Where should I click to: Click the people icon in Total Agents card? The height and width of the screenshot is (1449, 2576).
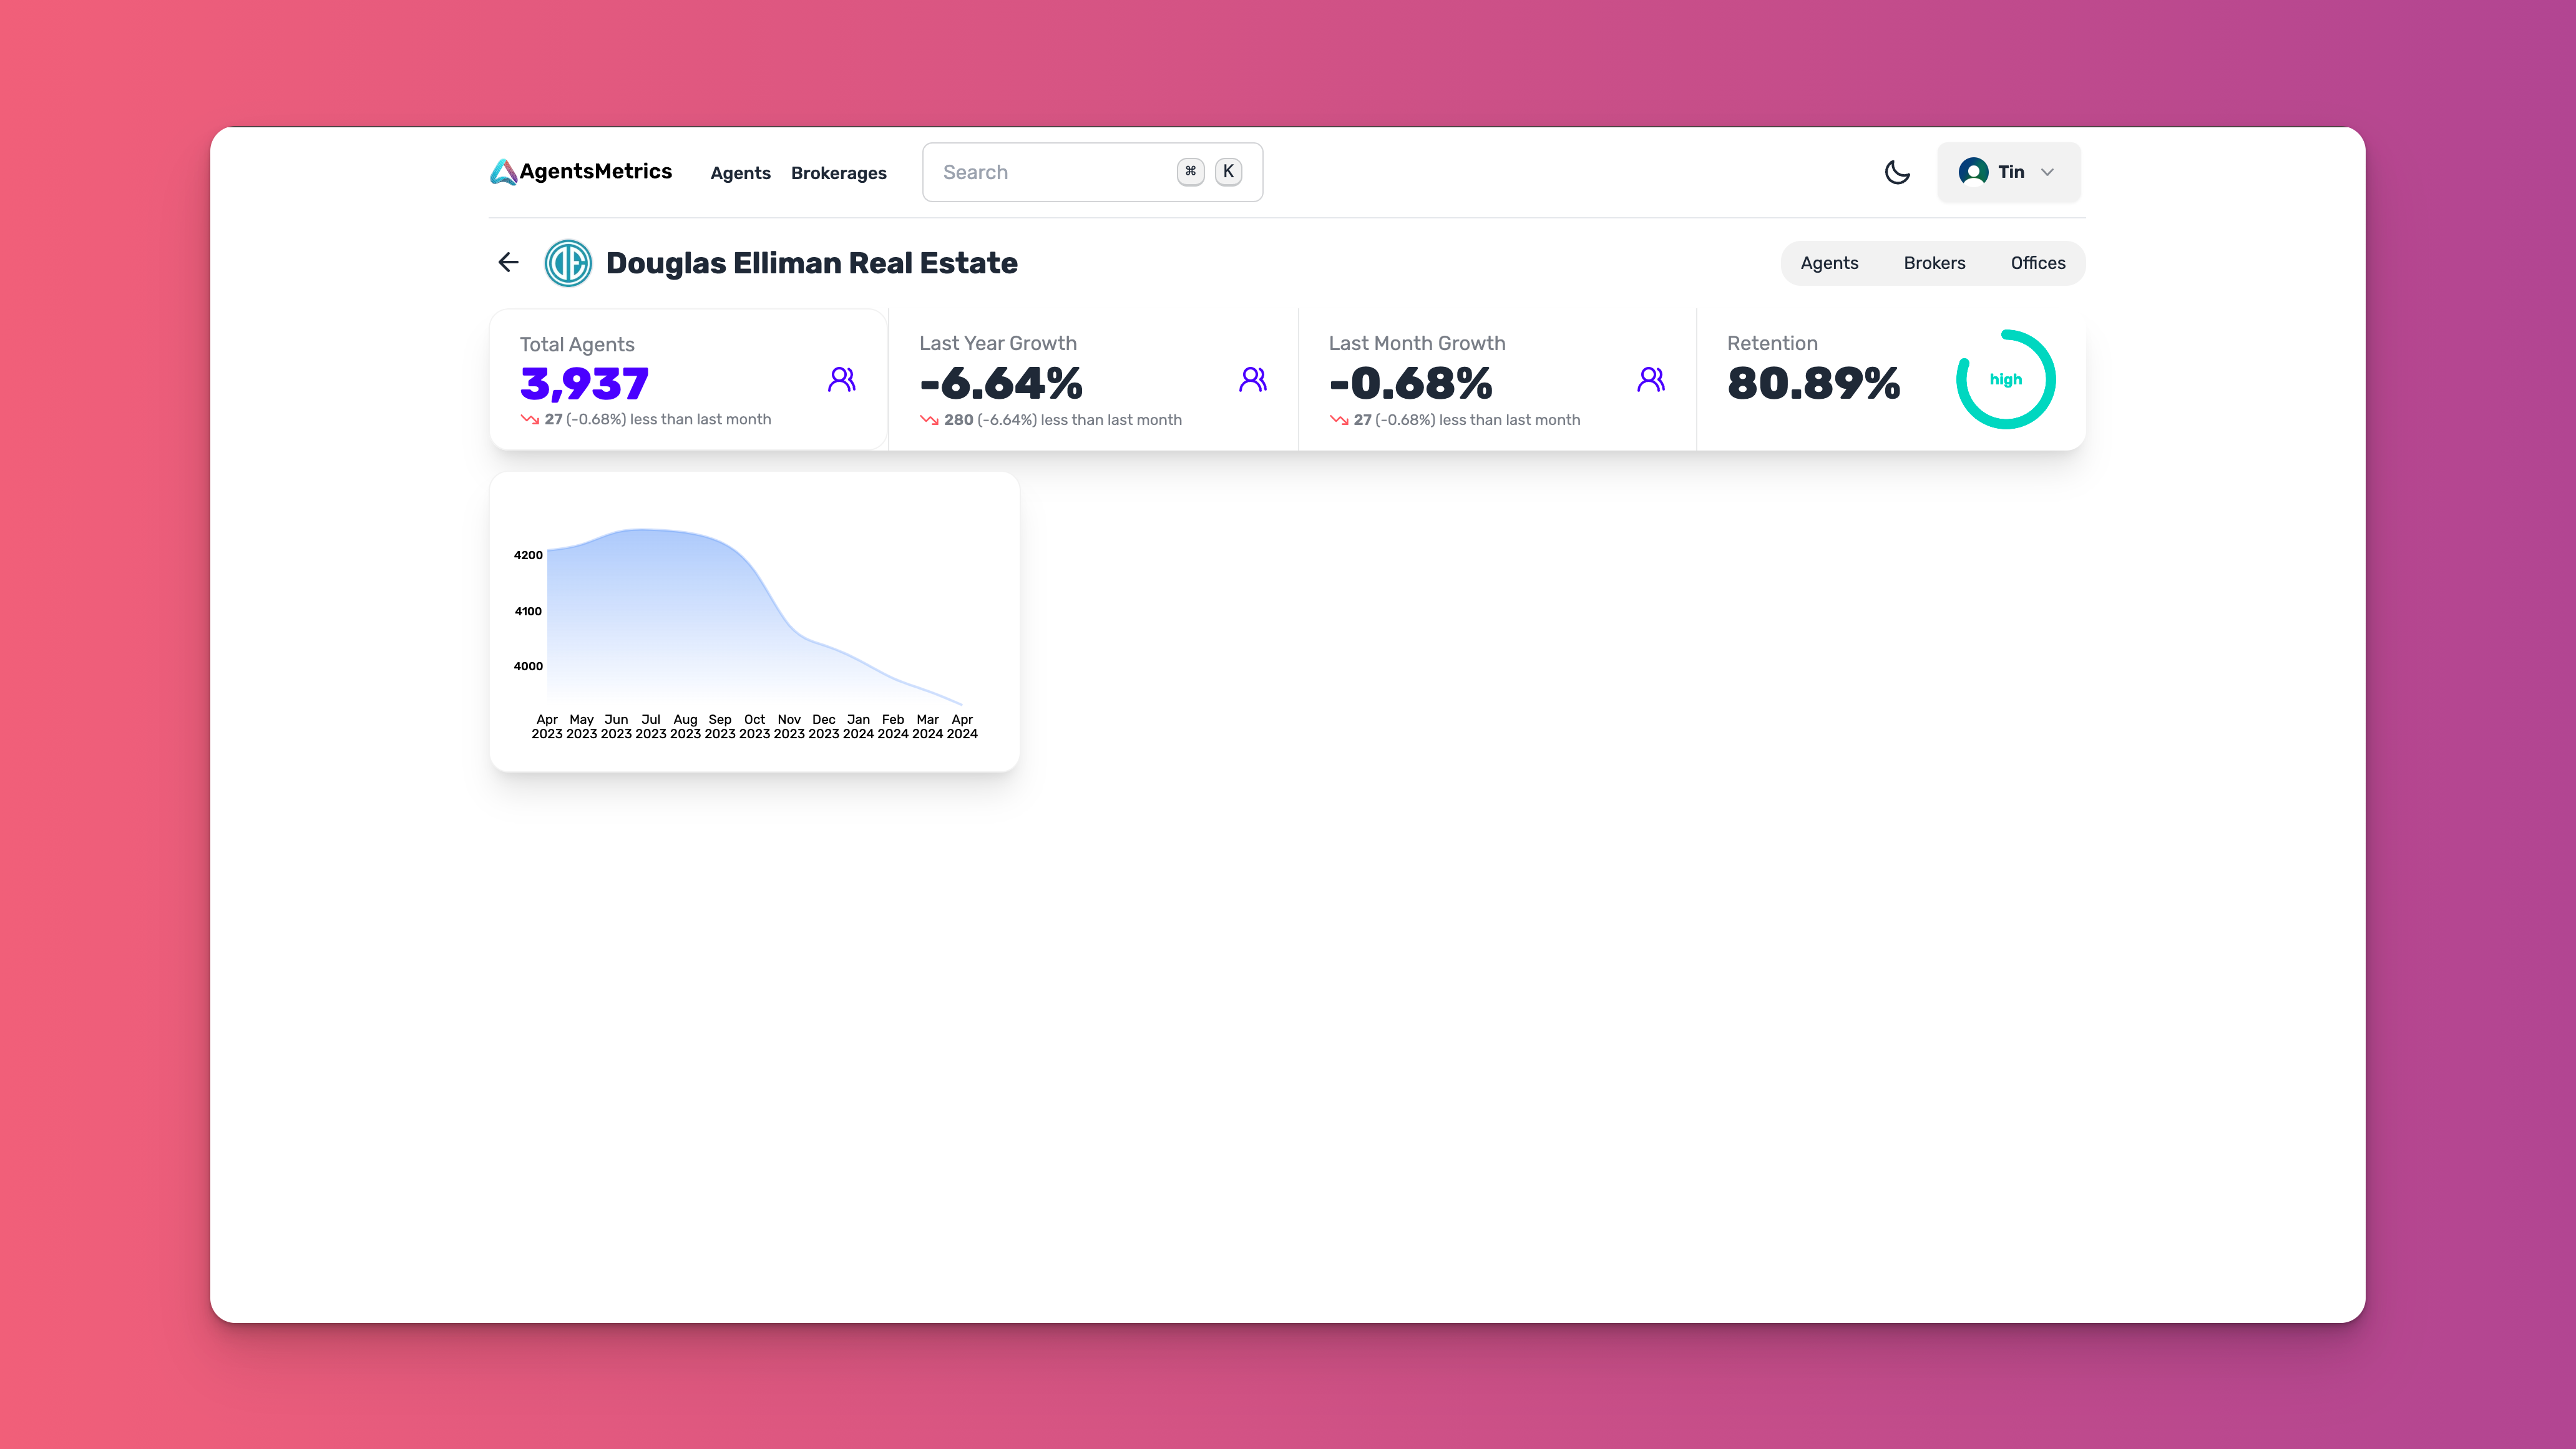842,379
